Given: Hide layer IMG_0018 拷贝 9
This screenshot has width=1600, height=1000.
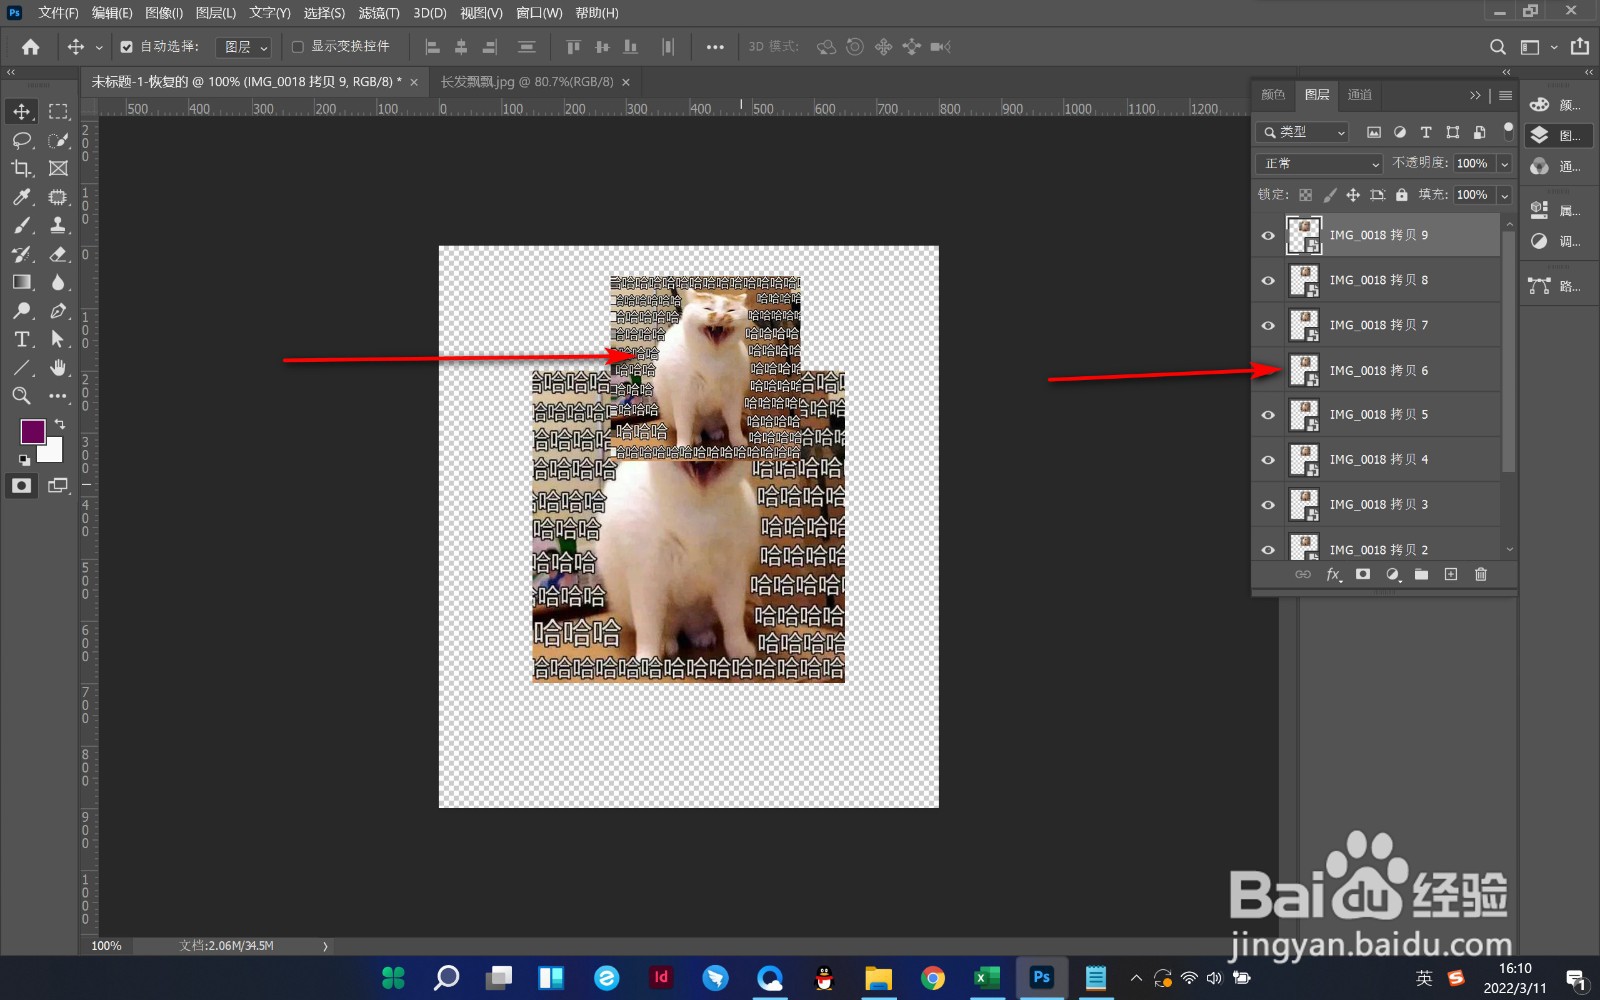Looking at the screenshot, I should [1268, 236].
